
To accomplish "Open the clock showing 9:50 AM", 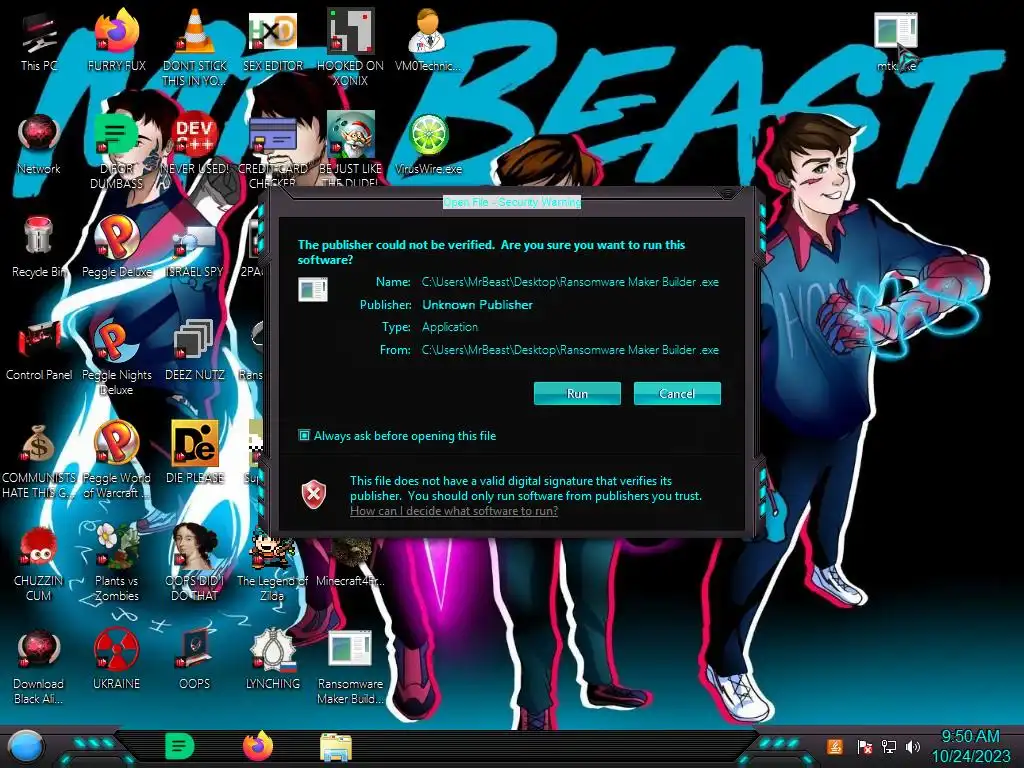I will pyautogui.click(x=970, y=746).
